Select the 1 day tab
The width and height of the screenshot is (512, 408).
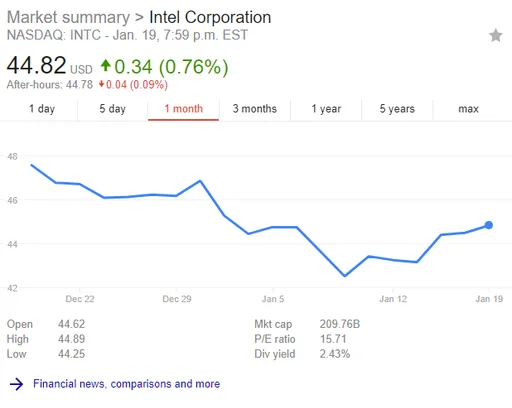pyautogui.click(x=42, y=109)
